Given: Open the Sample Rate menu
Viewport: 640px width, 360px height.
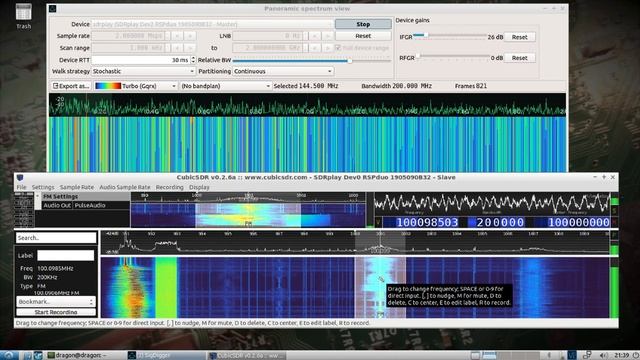Looking at the screenshot, I should point(77,187).
